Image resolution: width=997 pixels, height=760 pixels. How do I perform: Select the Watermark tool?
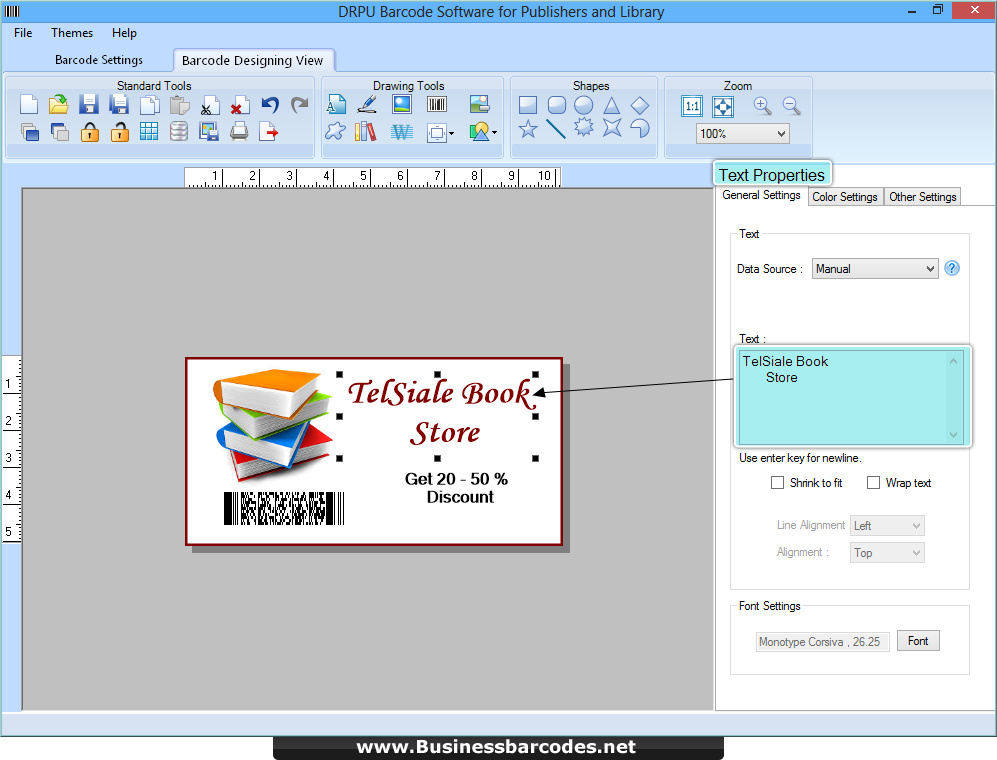(x=401, y=131)
